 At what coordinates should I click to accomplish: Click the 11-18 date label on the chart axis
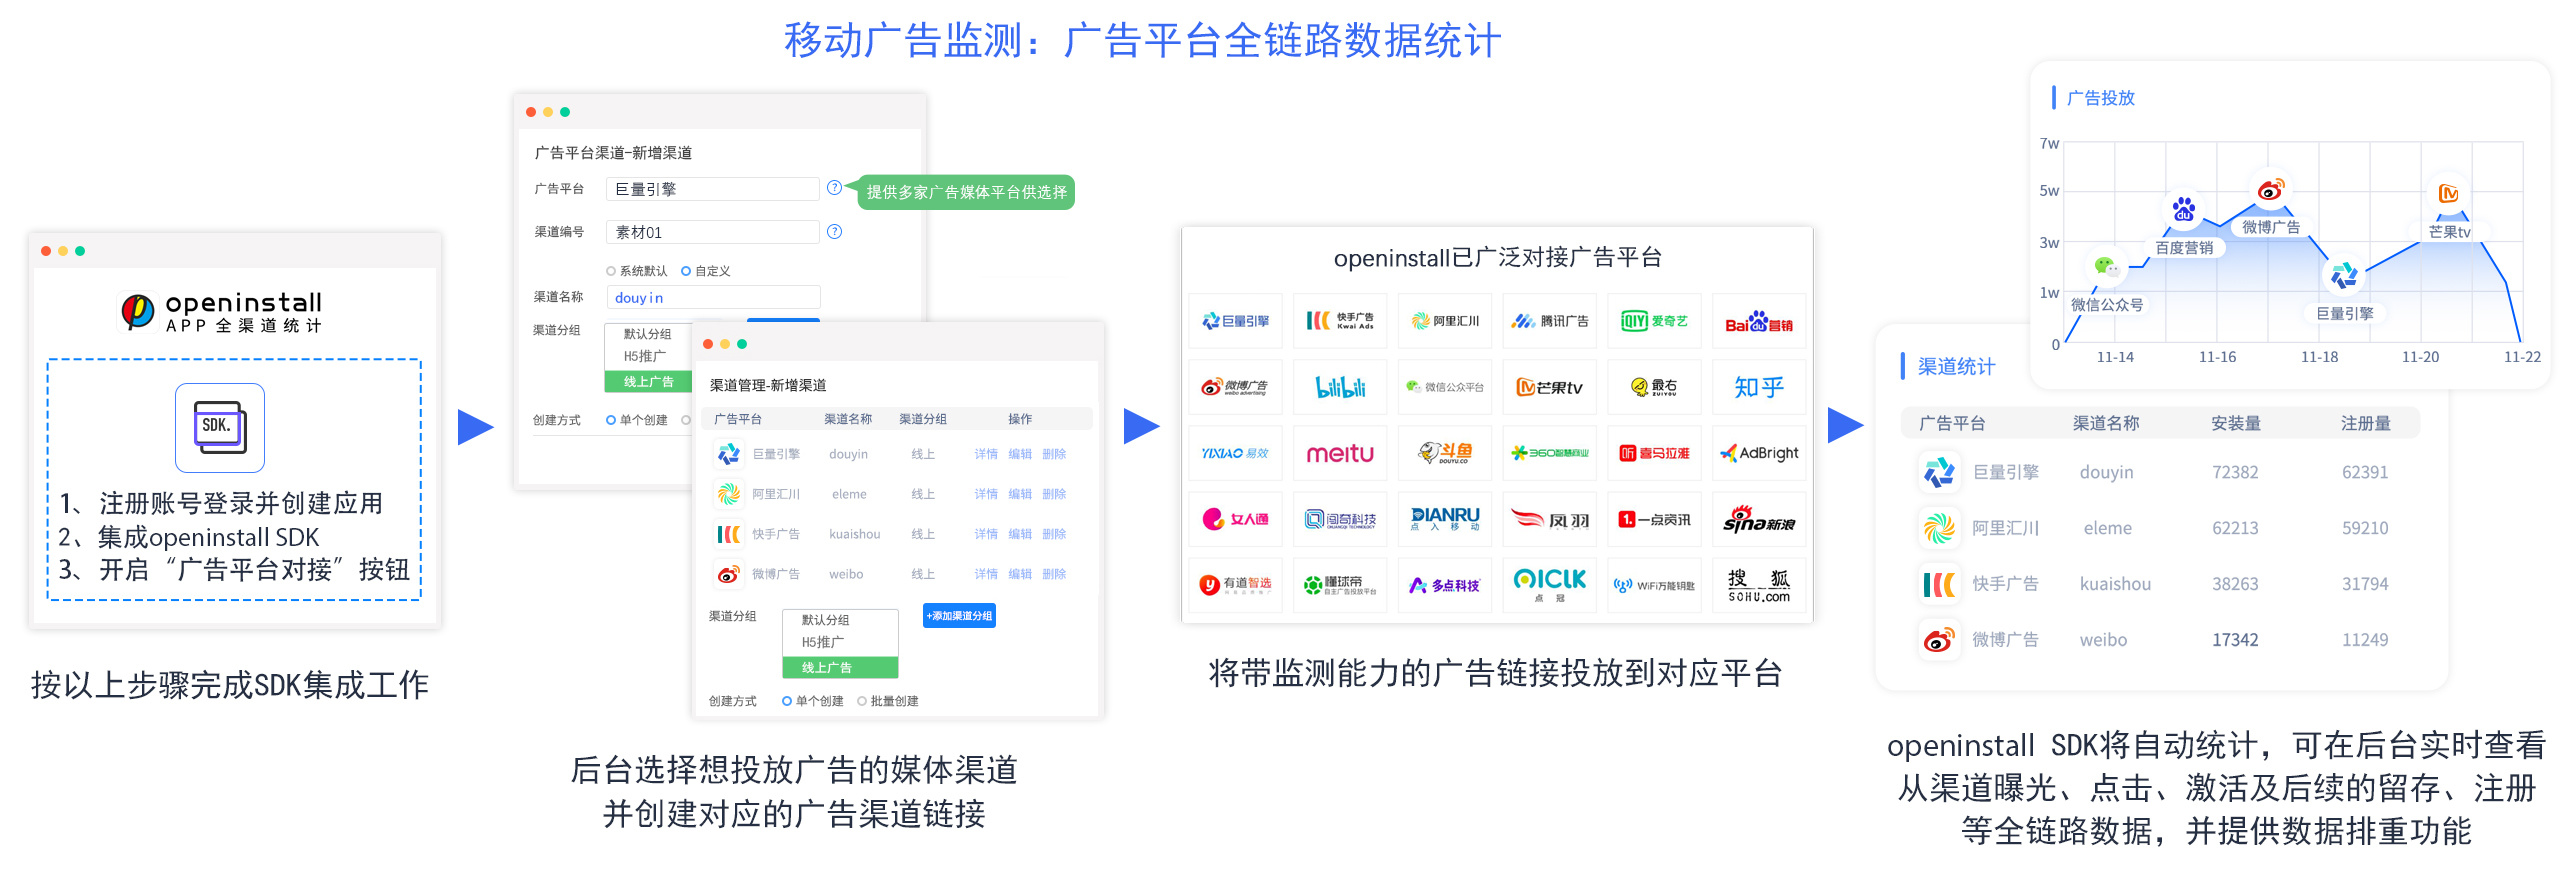pyautogui.click(x=2319, y=357)
